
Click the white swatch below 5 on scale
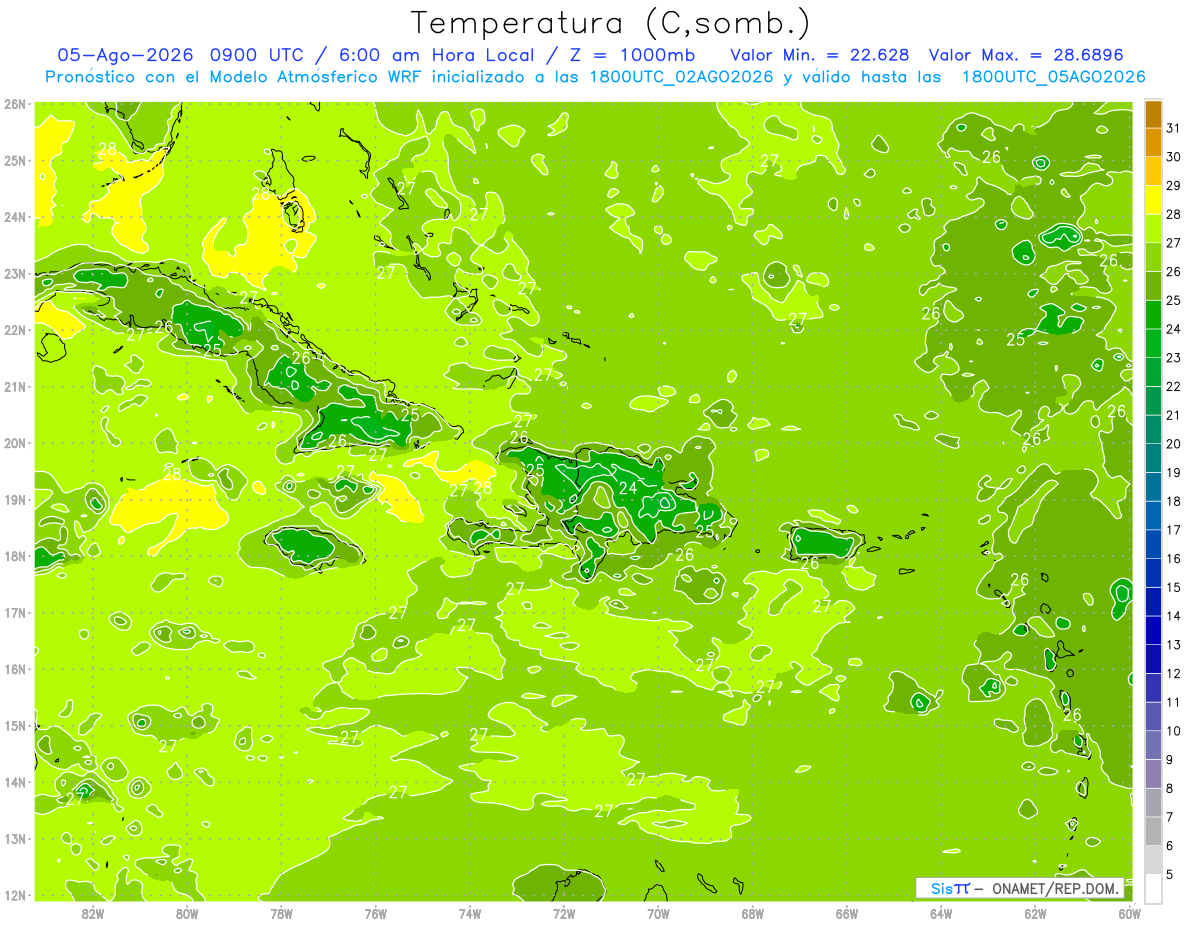point(1153,888)
